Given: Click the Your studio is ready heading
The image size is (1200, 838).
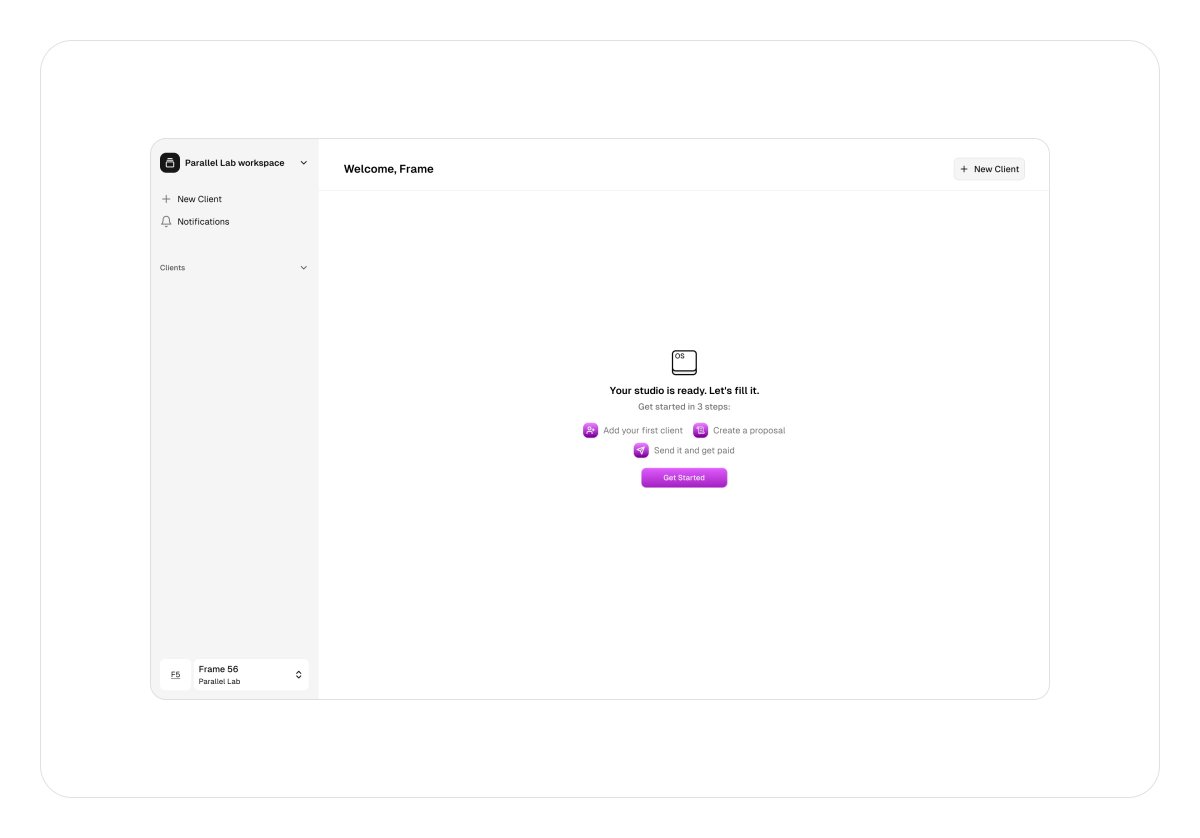Looking at the screenshot, I should [684, 391].
